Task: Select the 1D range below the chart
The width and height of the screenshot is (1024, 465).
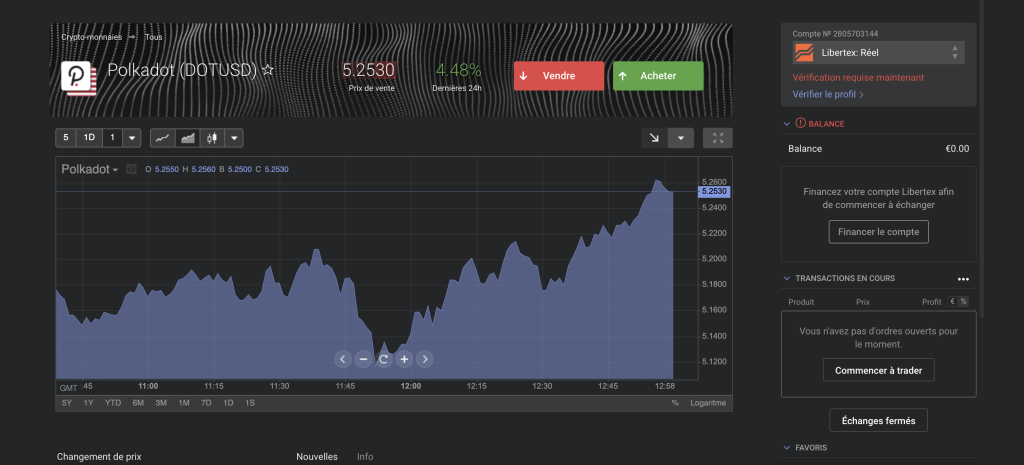Action: click(x=228, y=403)
